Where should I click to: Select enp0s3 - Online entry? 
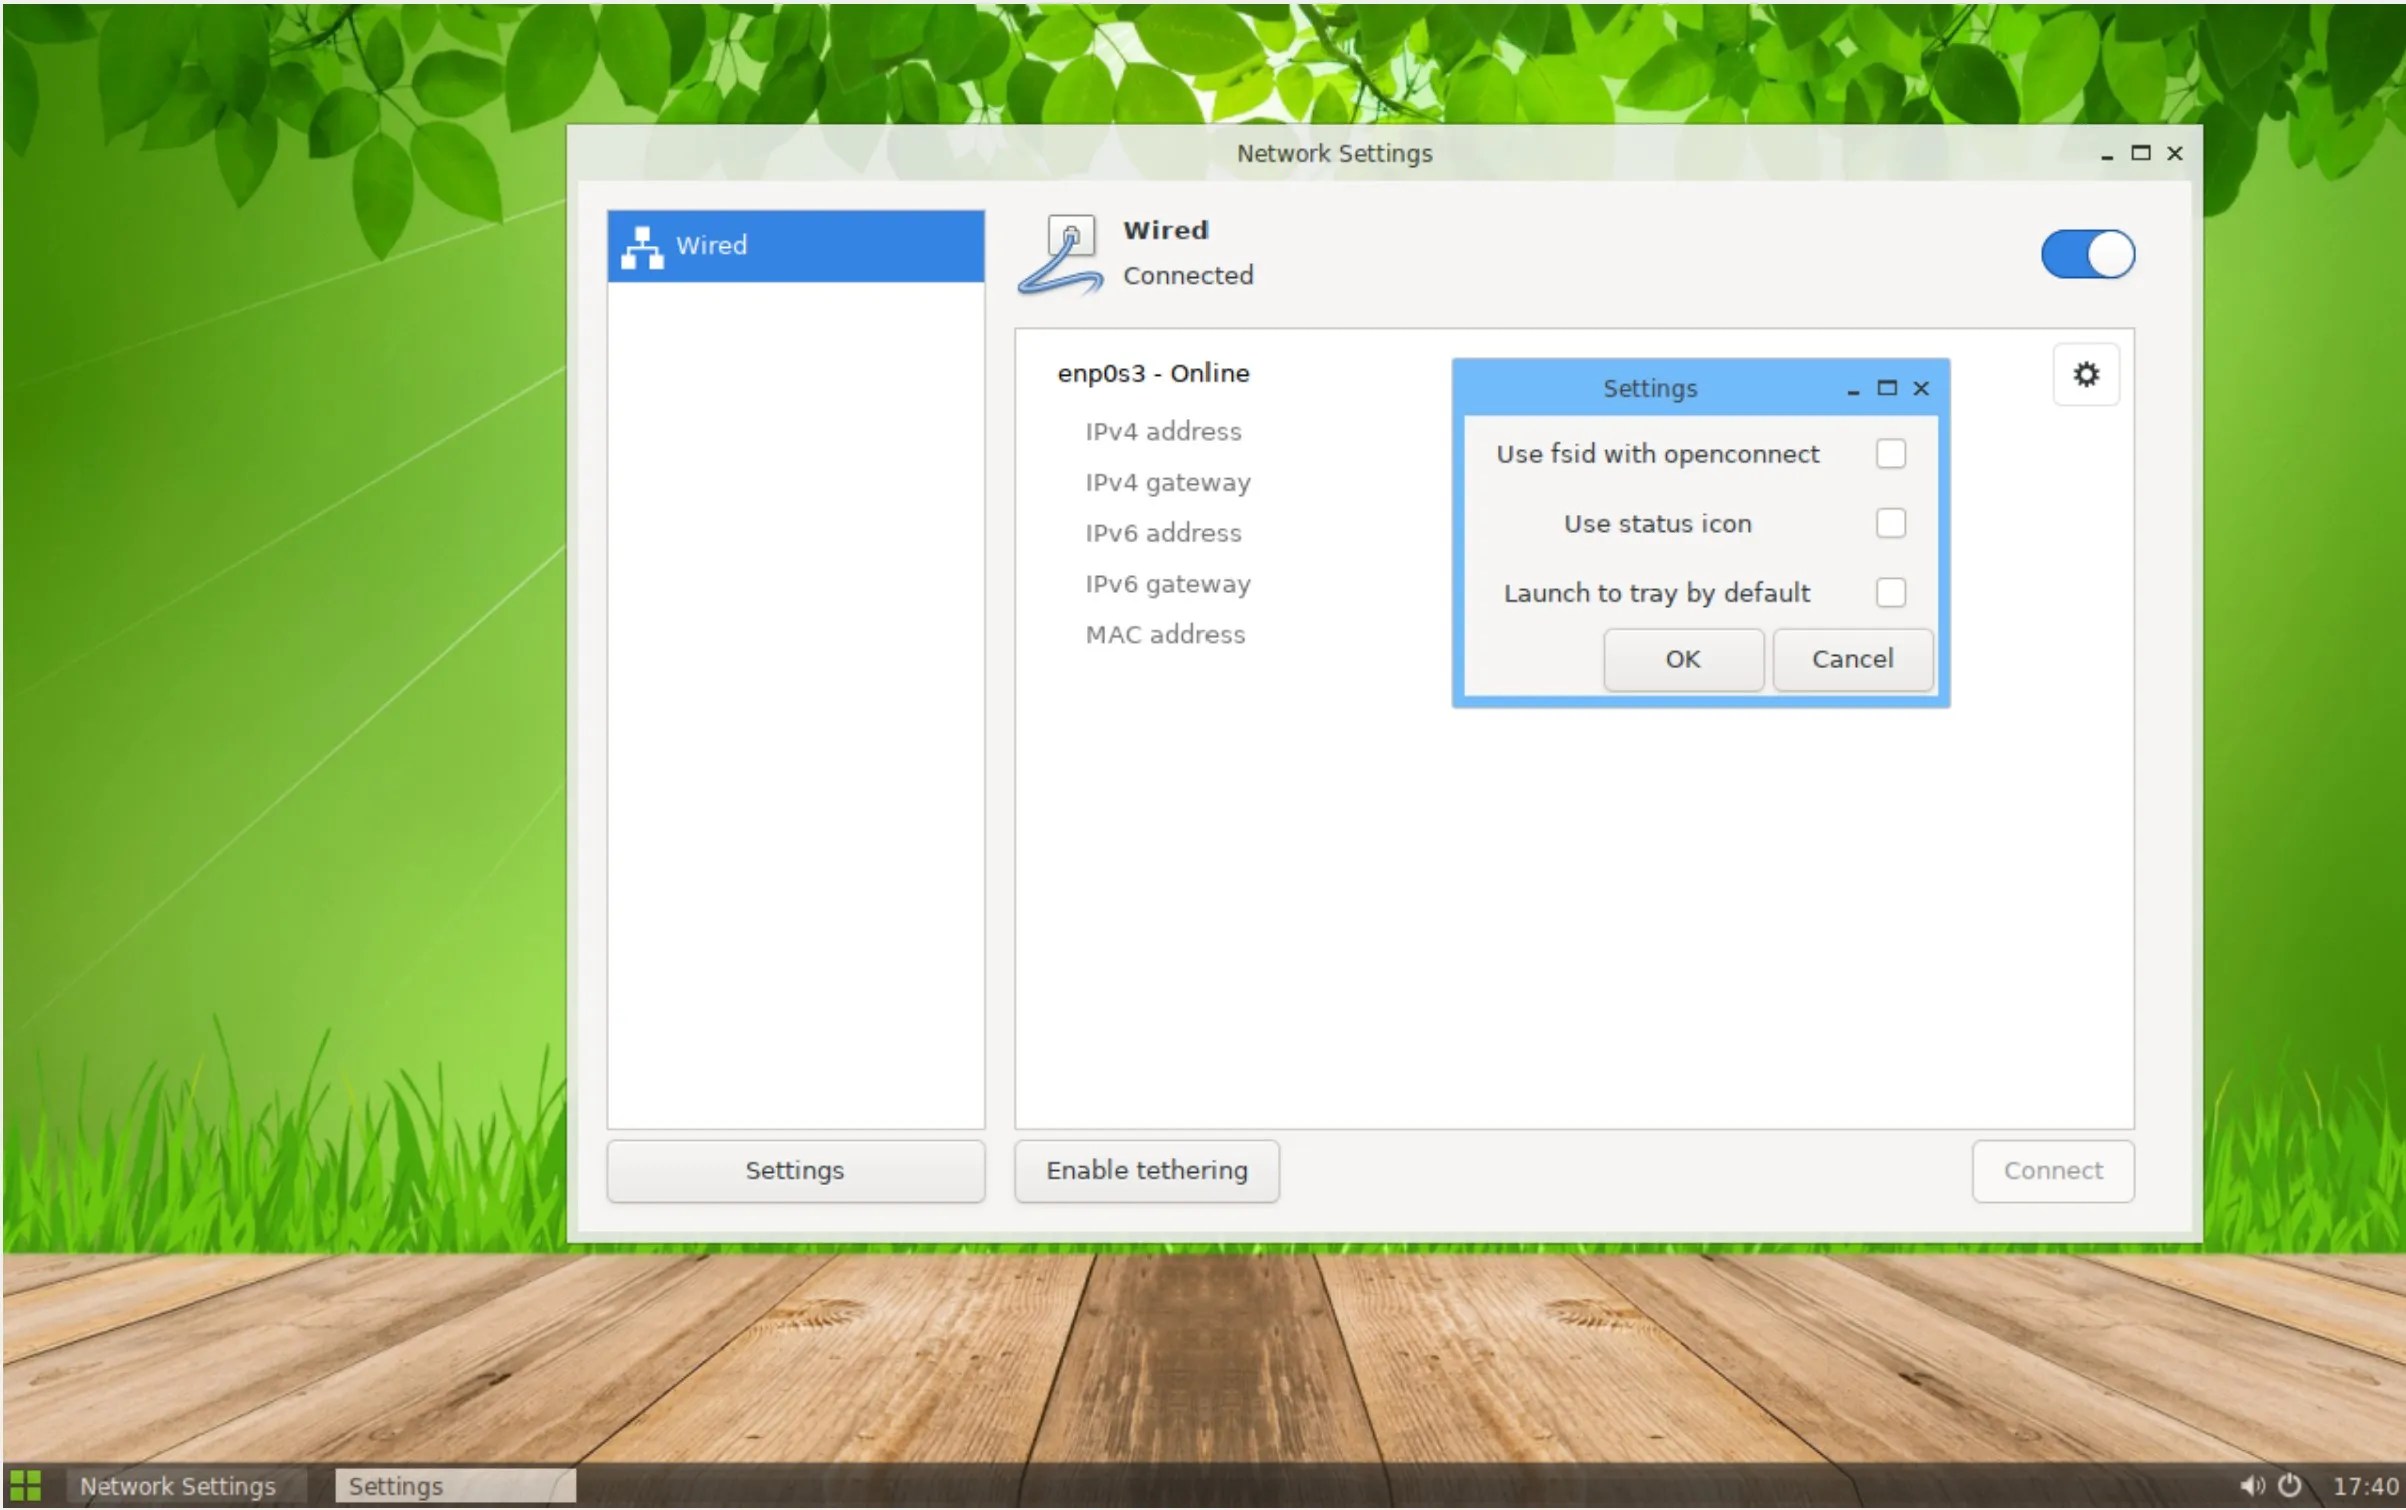pos(1153,373)
